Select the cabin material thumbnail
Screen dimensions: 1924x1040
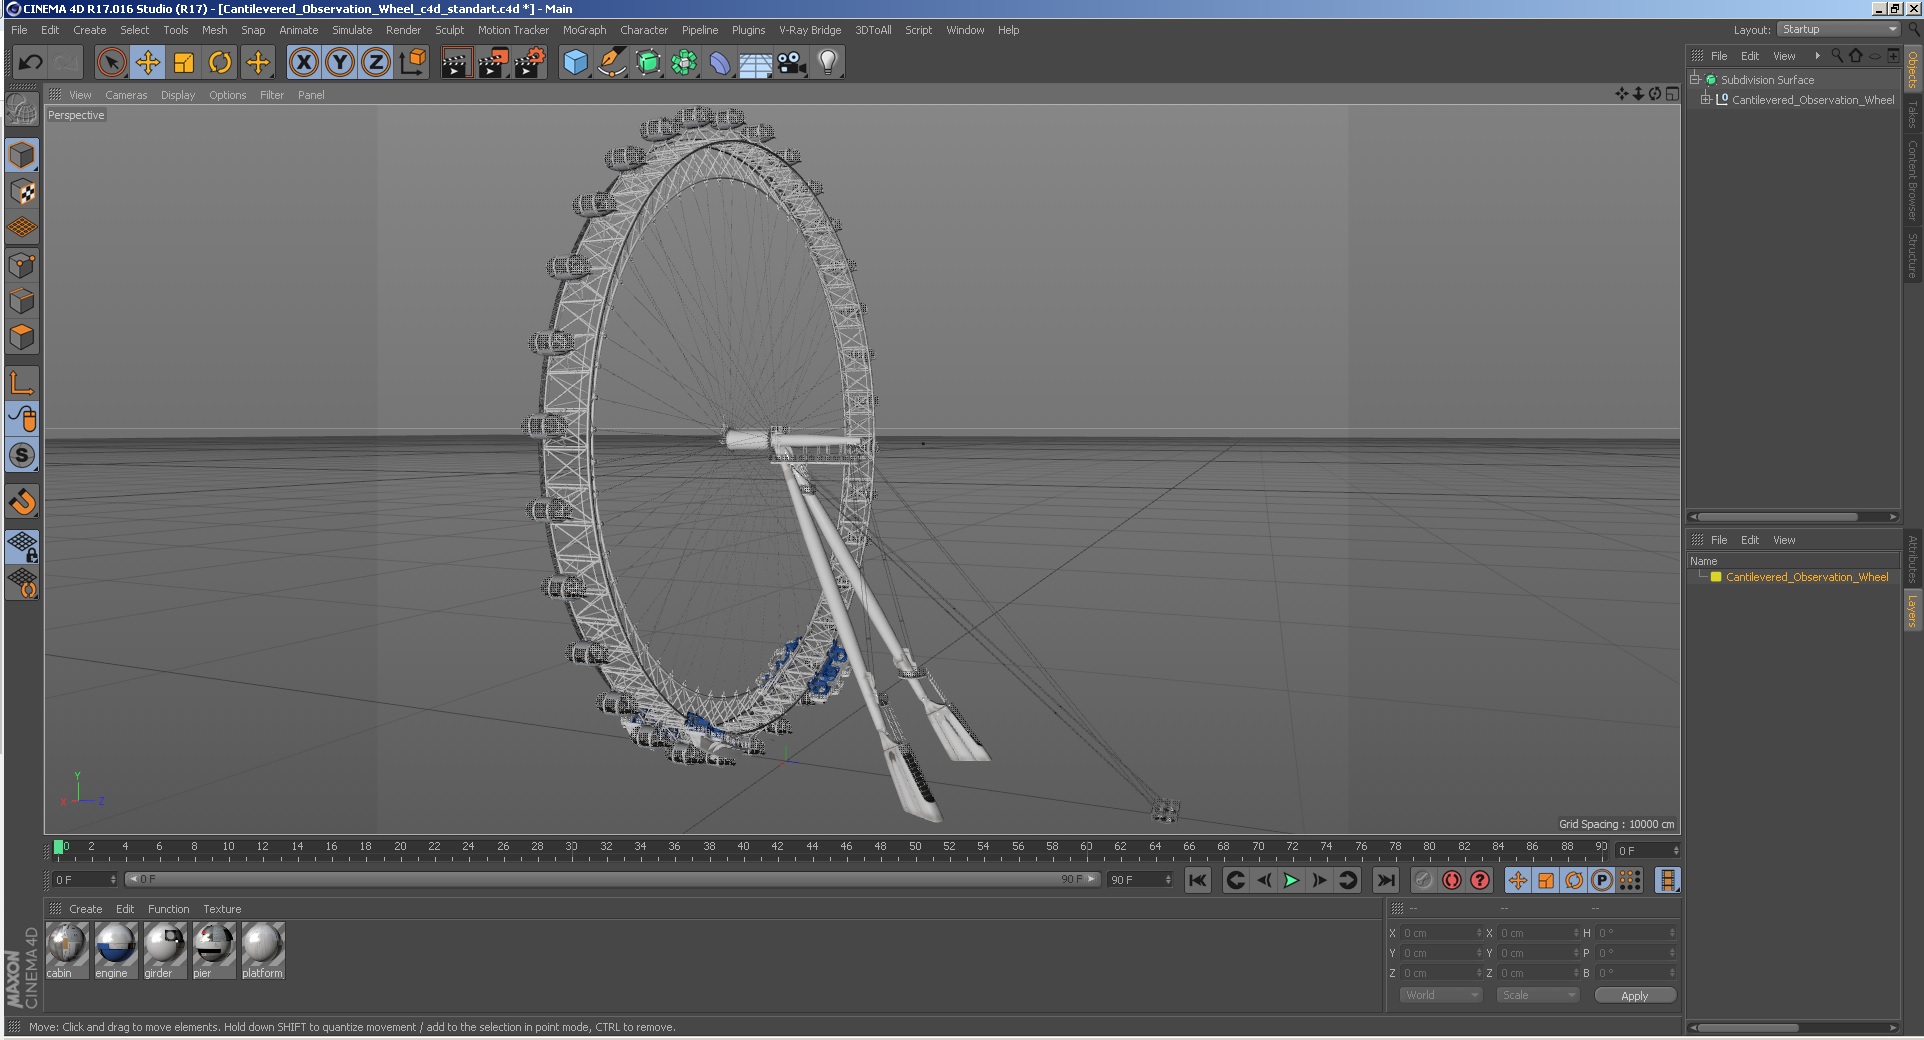click(67, 951)
